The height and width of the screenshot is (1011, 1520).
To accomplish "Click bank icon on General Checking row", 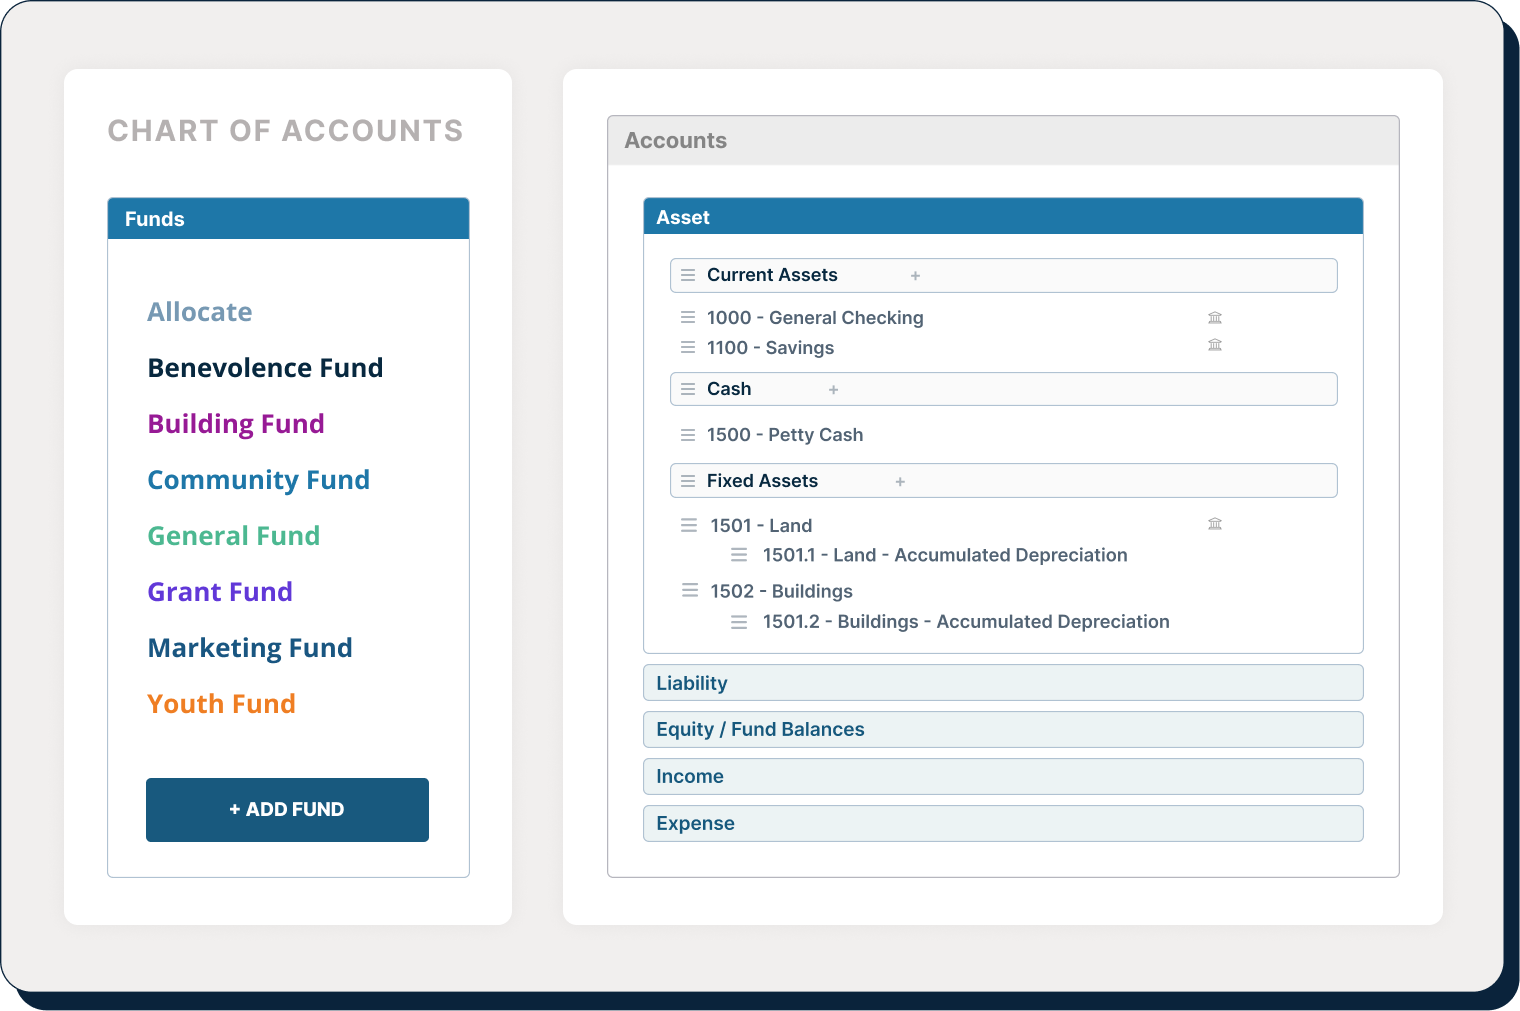I will (x=1215, y=318).
